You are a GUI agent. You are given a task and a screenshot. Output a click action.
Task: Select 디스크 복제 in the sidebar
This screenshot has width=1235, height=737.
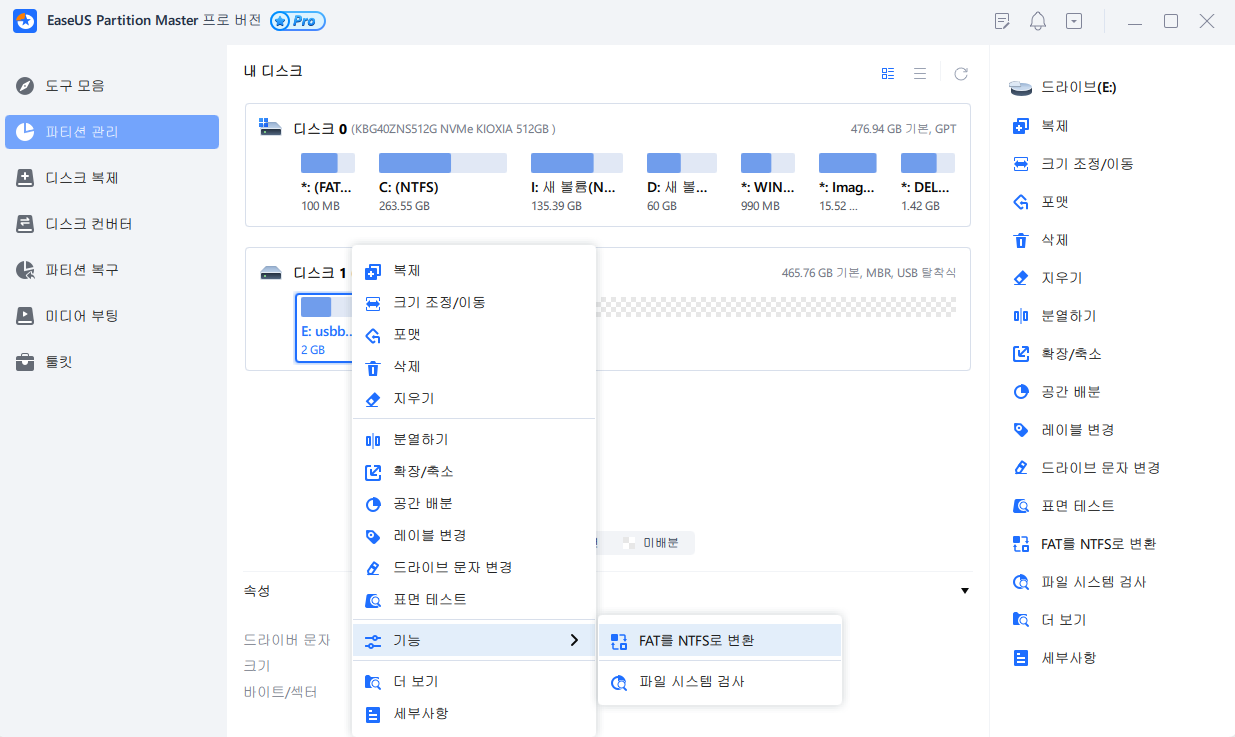tap(111, 178)
